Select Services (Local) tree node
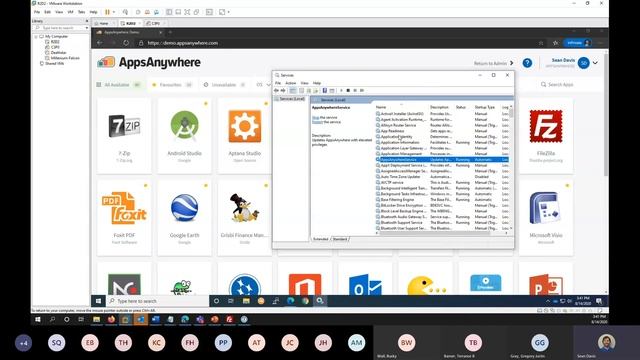The width and height of the screenshot is (640, 360). coord(291,99)
